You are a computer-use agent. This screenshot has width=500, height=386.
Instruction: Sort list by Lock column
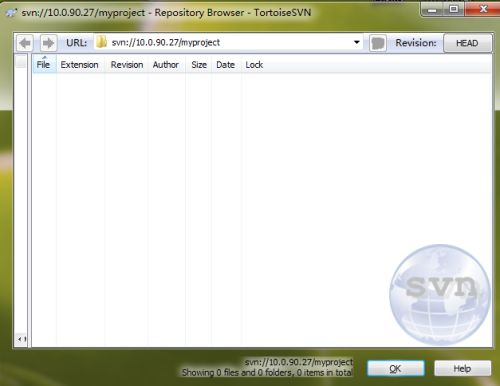[x=254, y=64]
